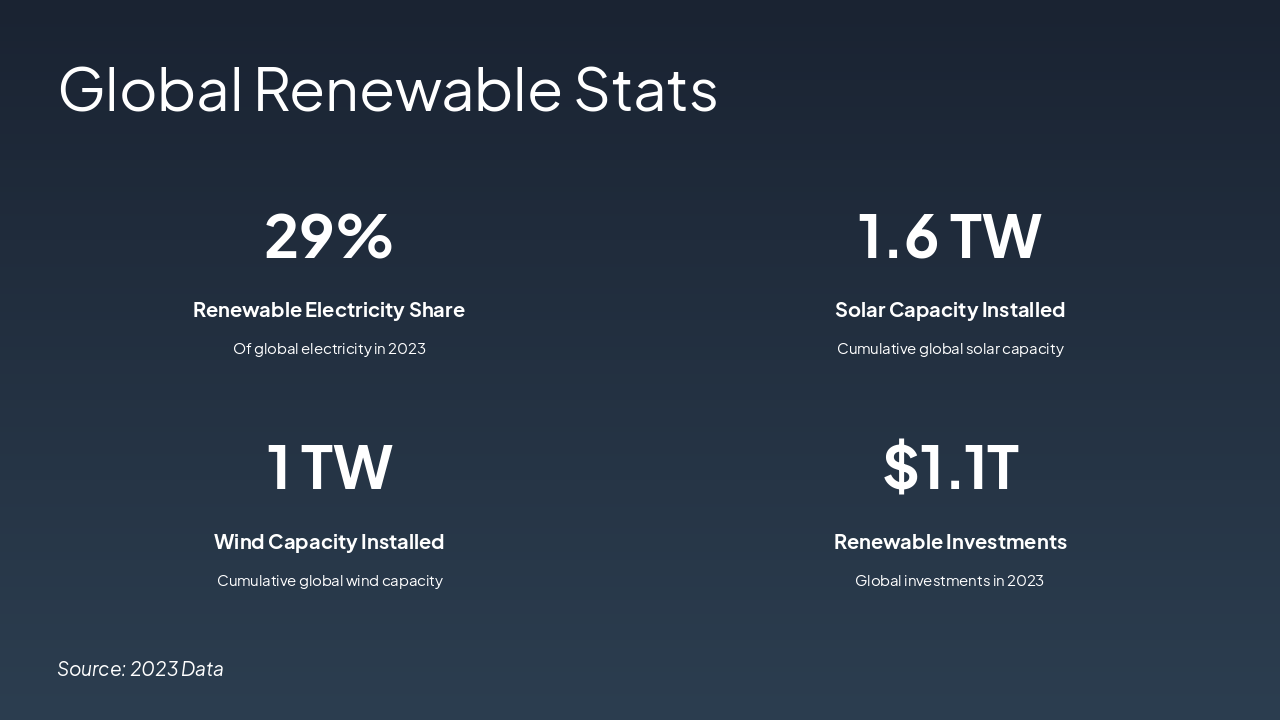The width and height of the screenshot is (1280, 720).
Task: Click the "Cumulative global solar capacity" caption
Action: pyautogui.click(x=950, y=349)
